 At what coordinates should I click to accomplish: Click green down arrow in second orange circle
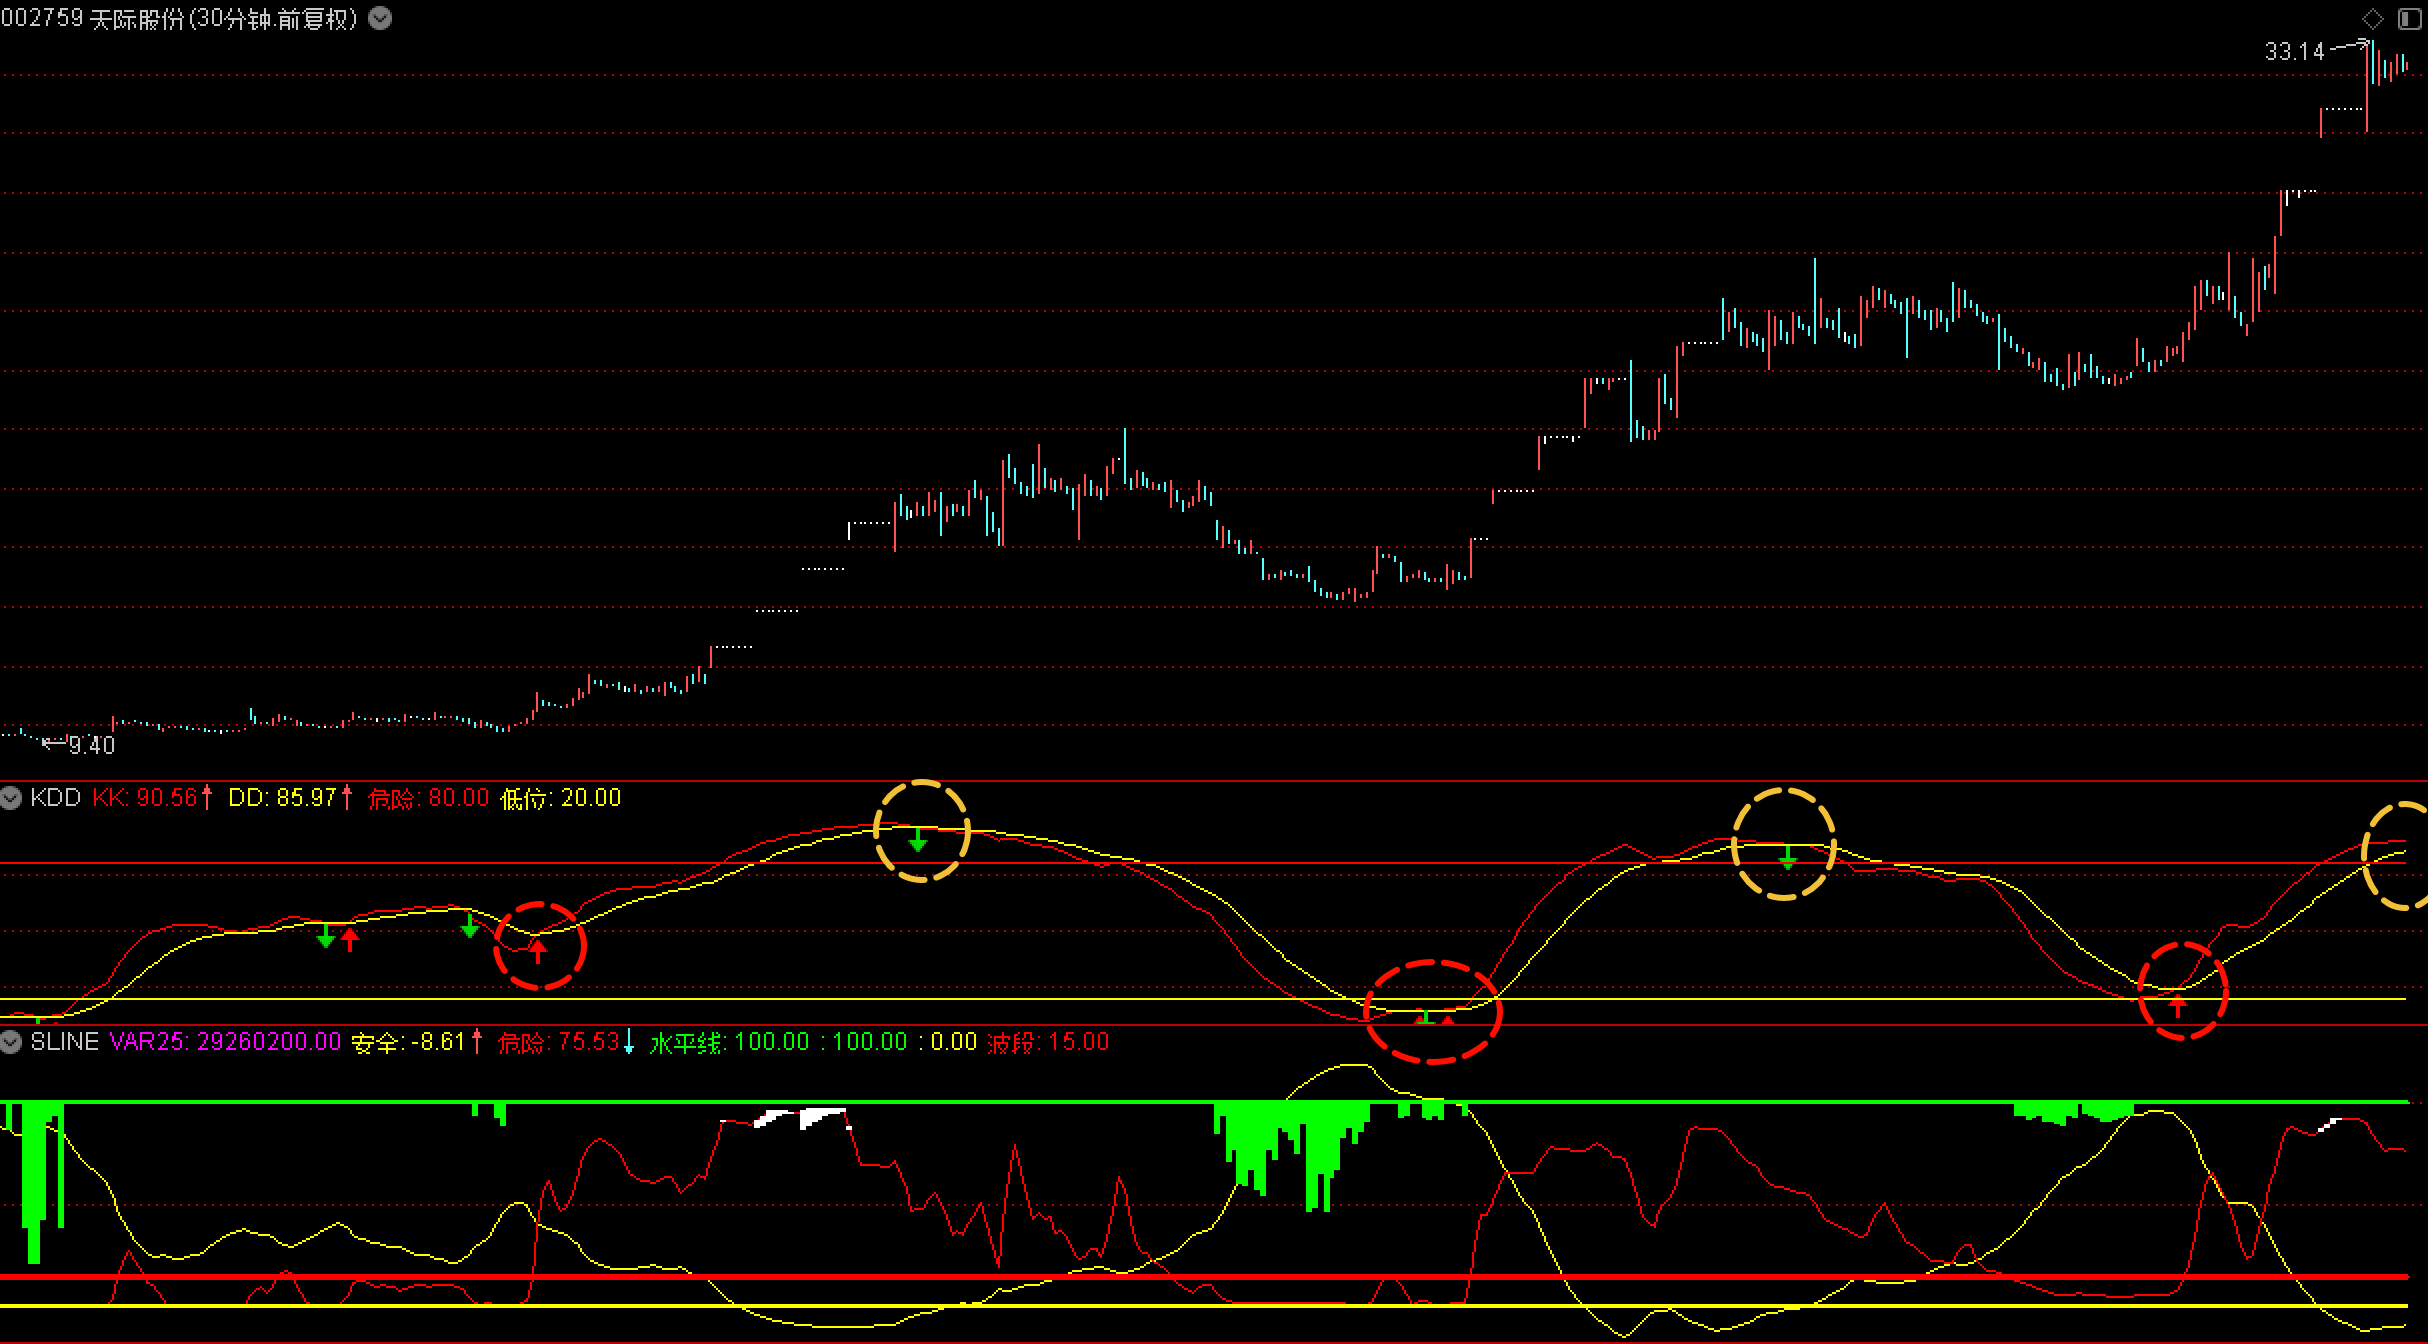[1788, 857]
